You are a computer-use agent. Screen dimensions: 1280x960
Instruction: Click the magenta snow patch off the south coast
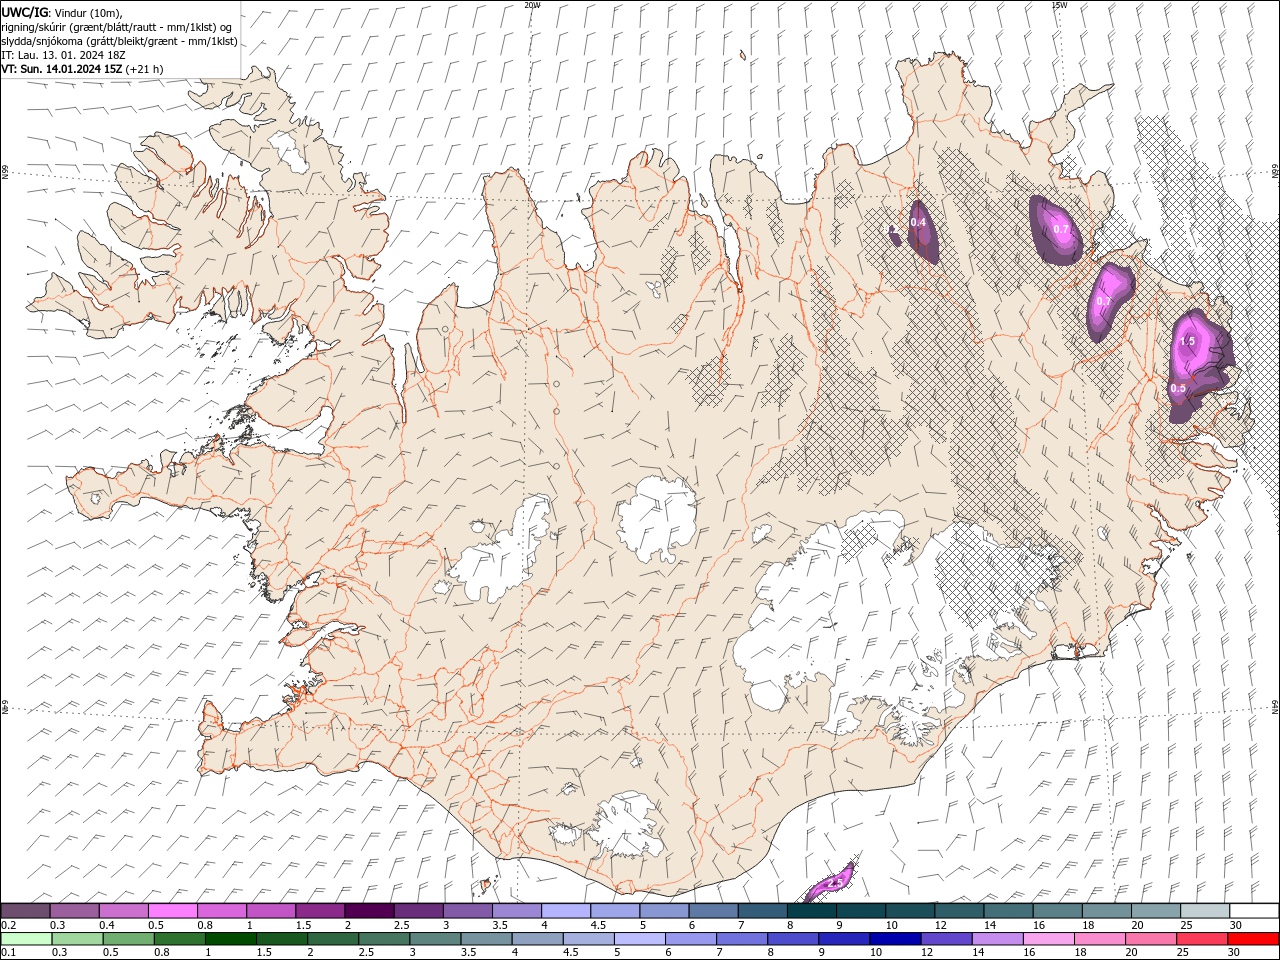831,883
